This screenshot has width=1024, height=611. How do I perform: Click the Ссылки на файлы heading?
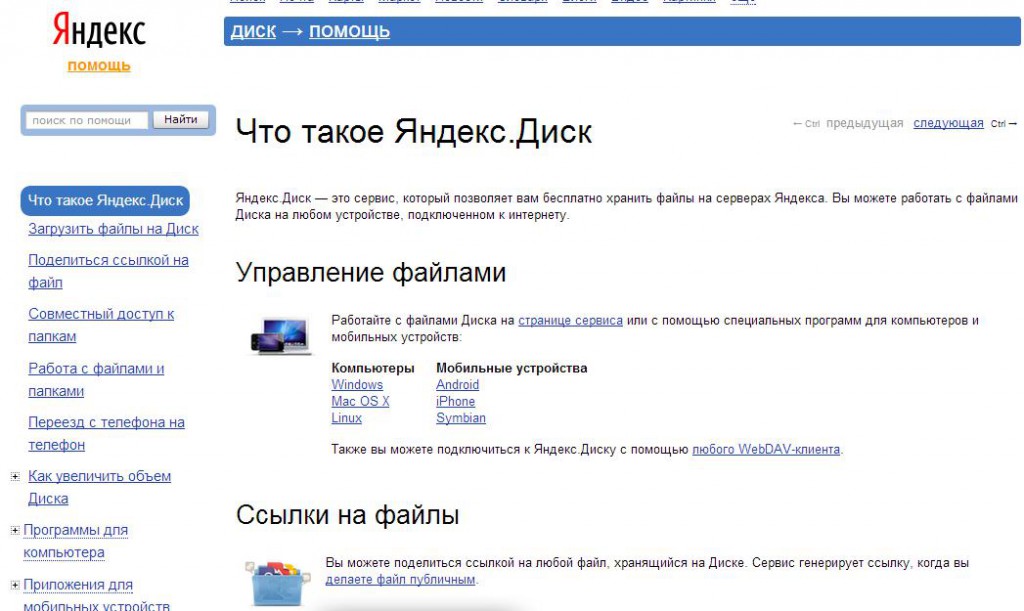(x=347, y=515)
